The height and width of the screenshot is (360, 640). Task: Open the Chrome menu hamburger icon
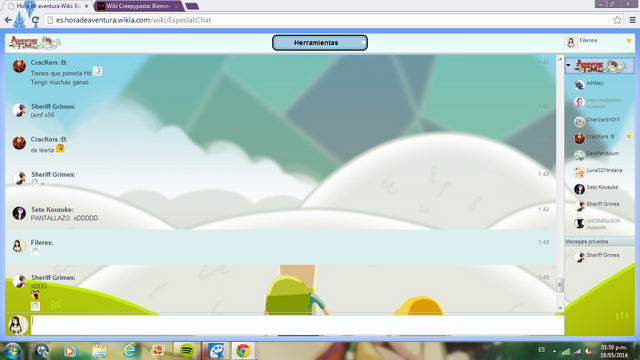633,20
